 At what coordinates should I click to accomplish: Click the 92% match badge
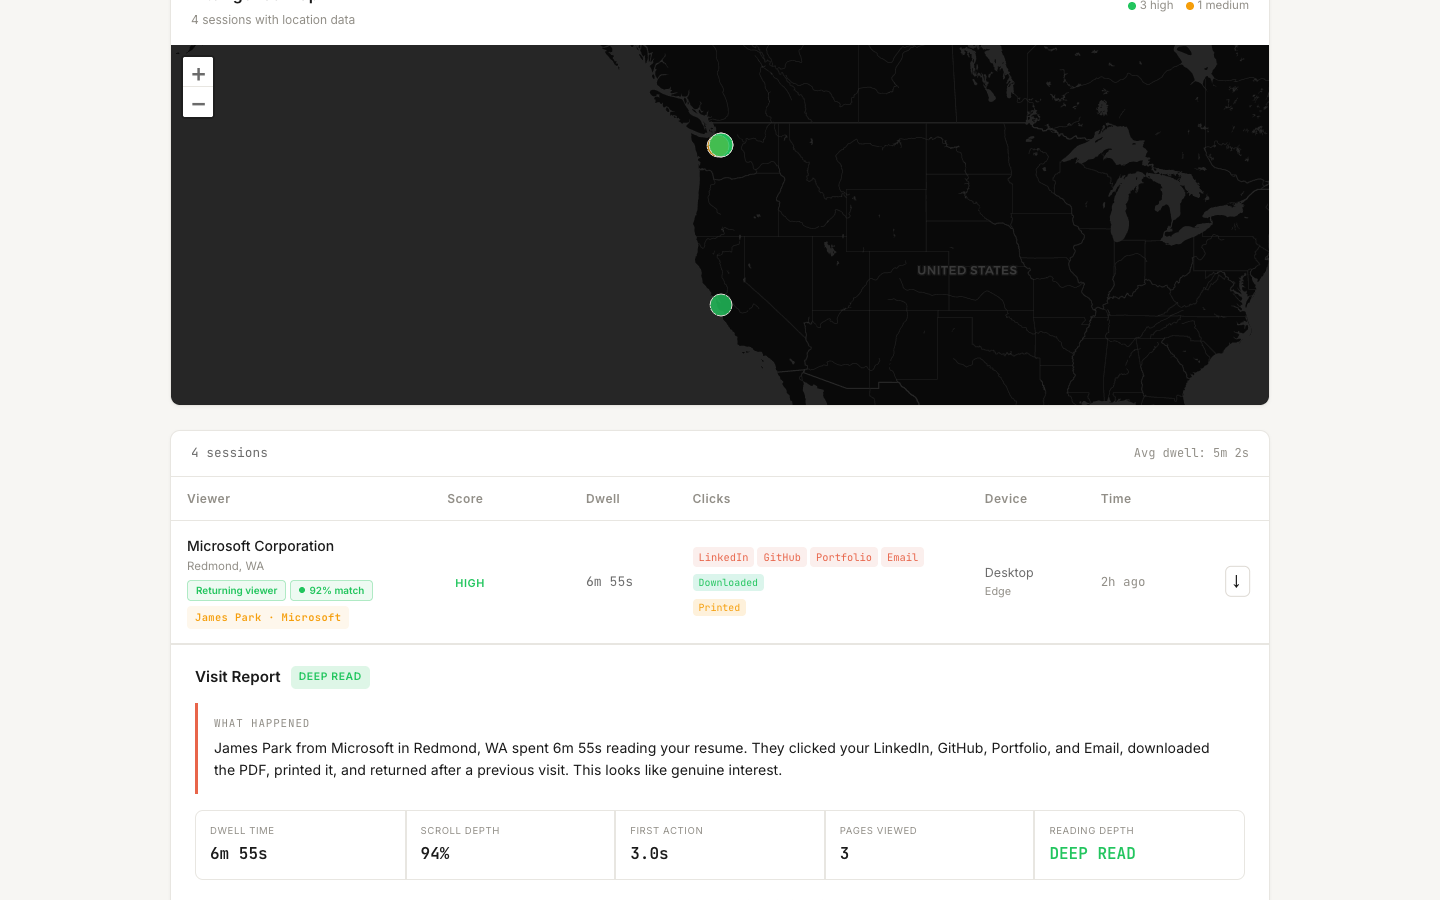click(331, 591)
